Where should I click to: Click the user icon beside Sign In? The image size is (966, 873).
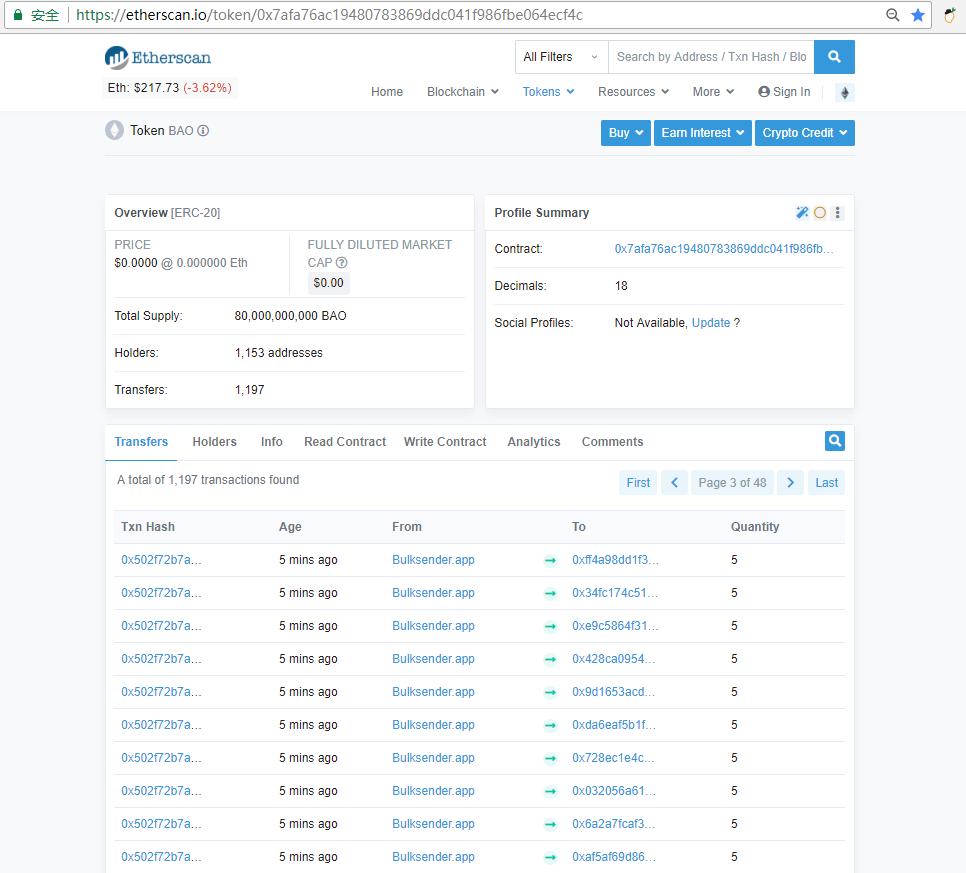(x=764, y=92)
